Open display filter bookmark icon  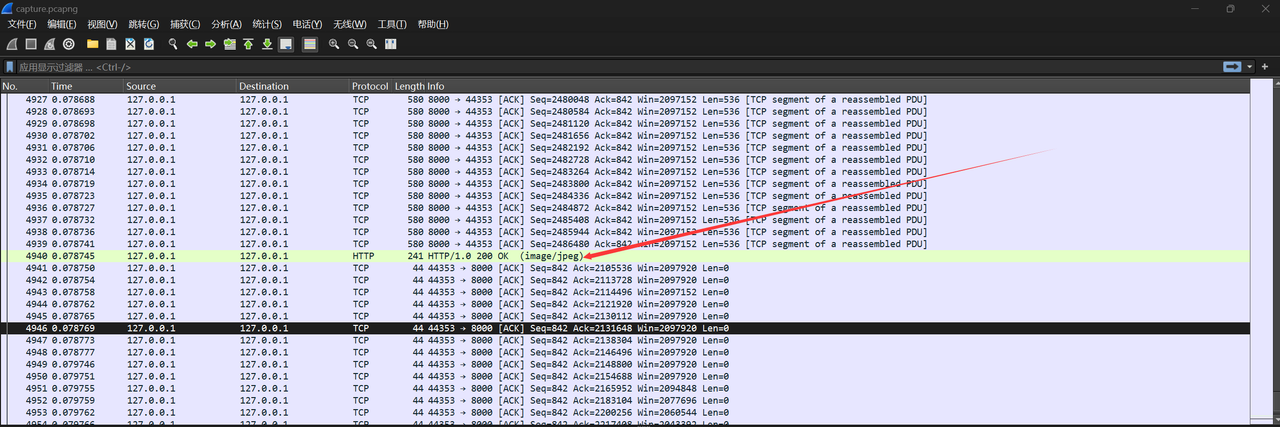coord(9,67)
